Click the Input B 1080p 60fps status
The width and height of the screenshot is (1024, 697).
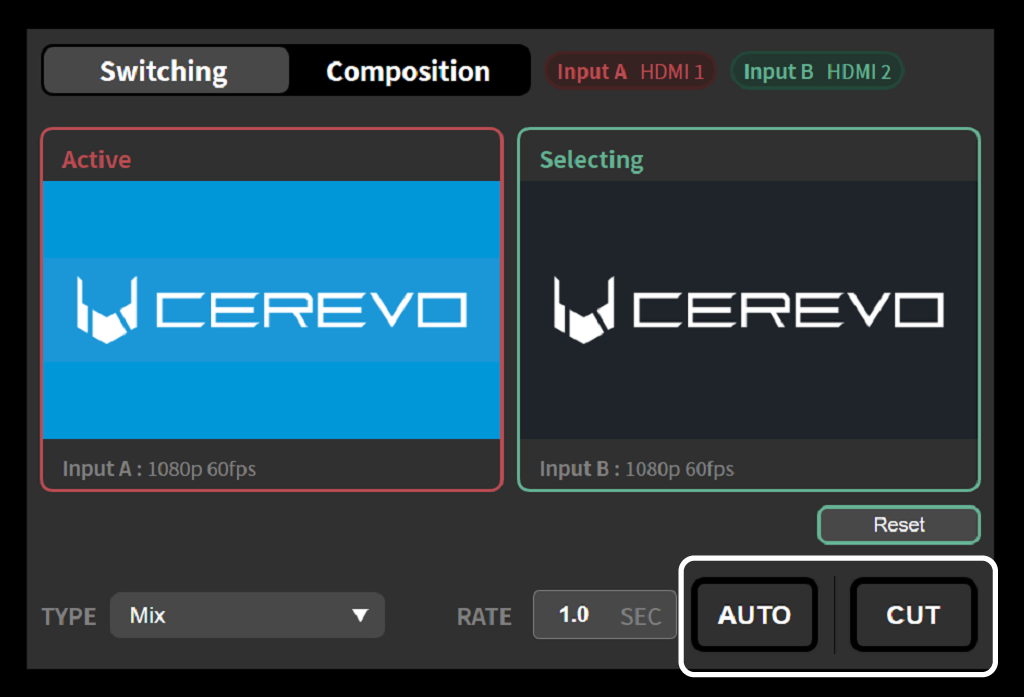coord(637,469)
